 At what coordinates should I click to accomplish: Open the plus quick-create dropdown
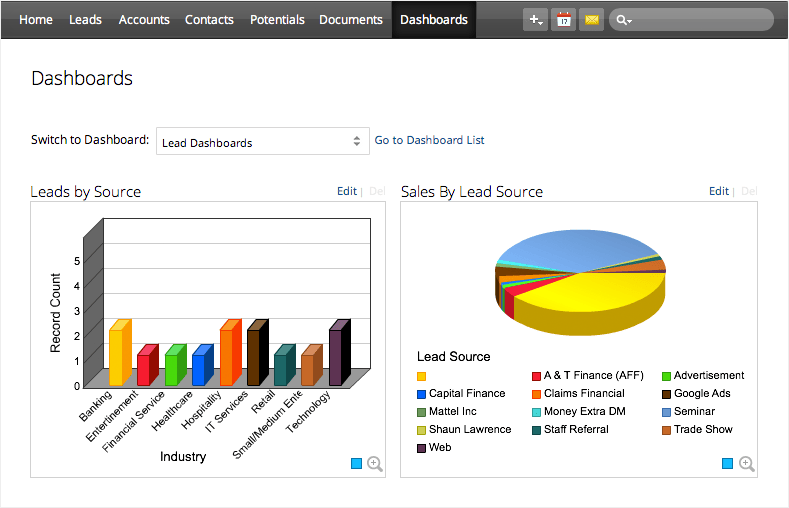point(535,20)
